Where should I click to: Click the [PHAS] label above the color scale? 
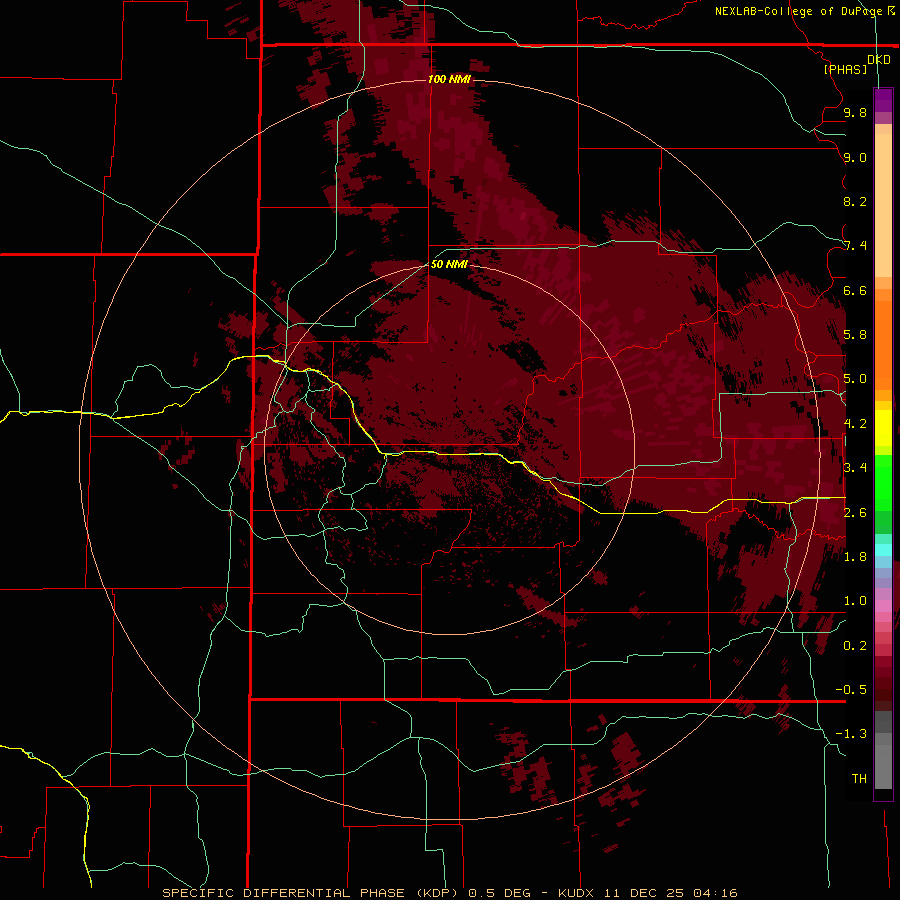(845, 69)
